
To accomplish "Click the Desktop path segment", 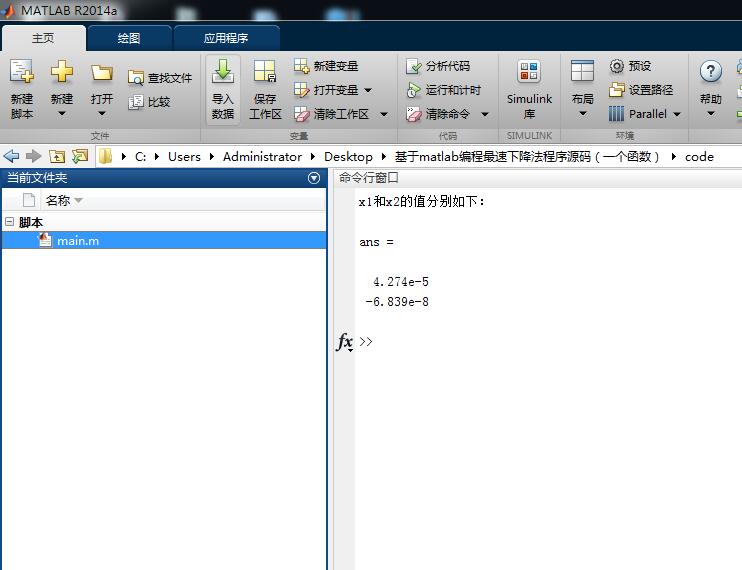I will coord(348,157).
